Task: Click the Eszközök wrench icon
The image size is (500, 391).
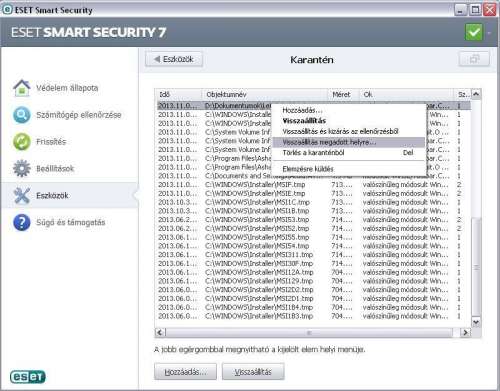Action: coord(22,195)
